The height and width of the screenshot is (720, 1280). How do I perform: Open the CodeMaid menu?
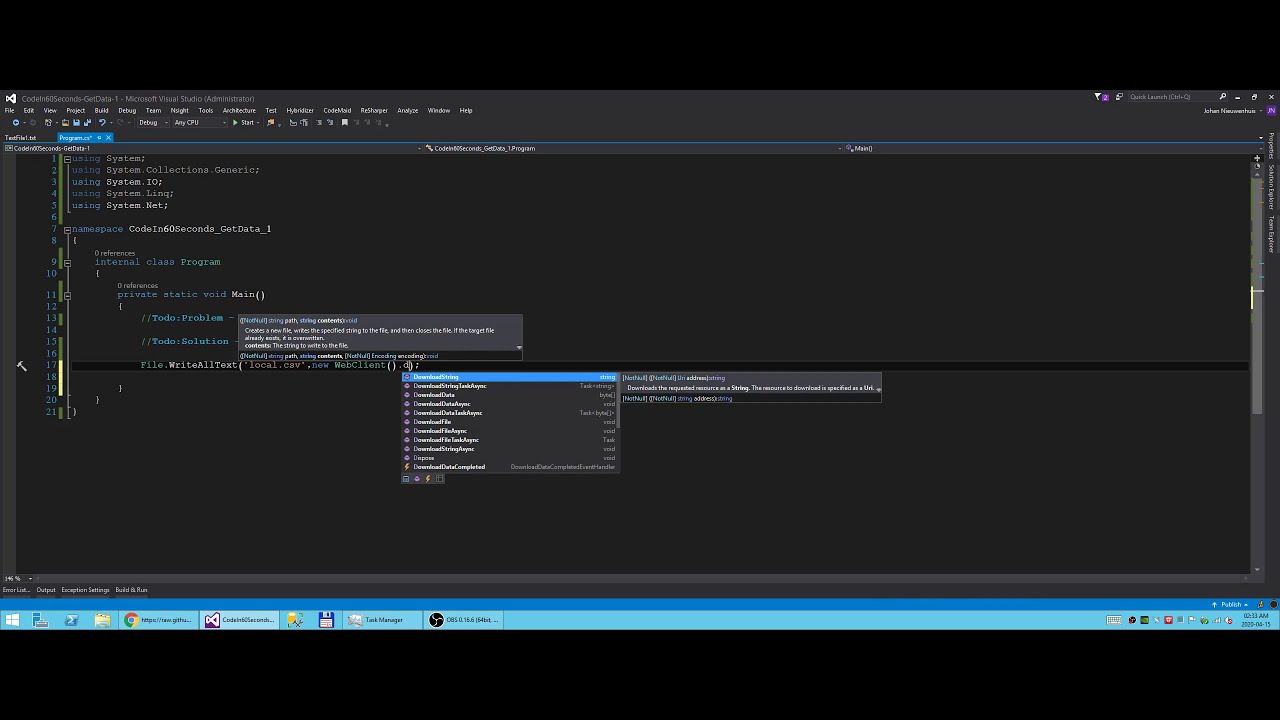[x=337, y=110]
